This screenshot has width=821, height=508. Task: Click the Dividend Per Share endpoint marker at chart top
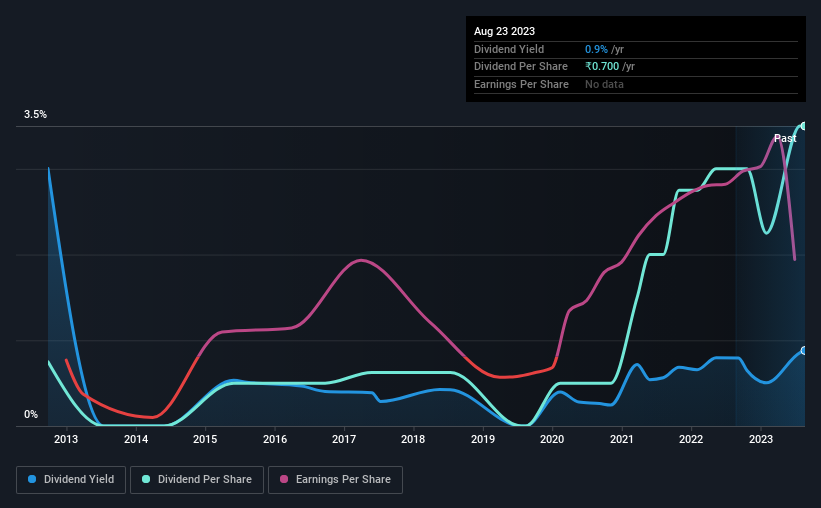[x=803, y=126]
